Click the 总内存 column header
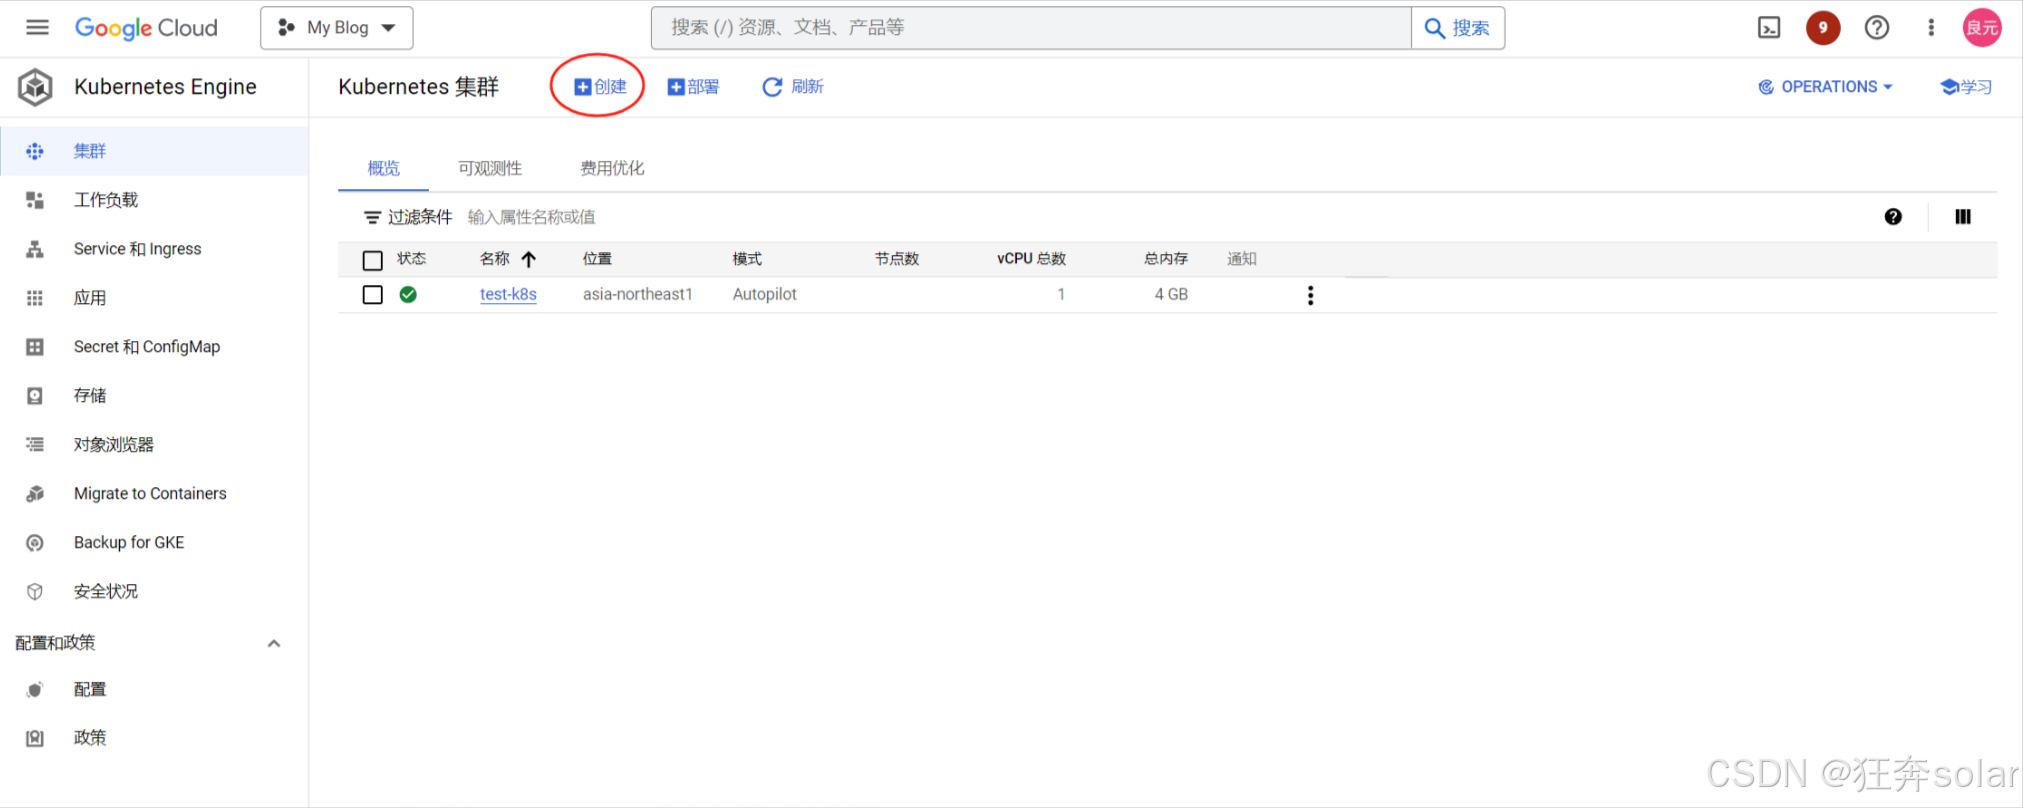Screen dimensions: 2023x808 1166,259
